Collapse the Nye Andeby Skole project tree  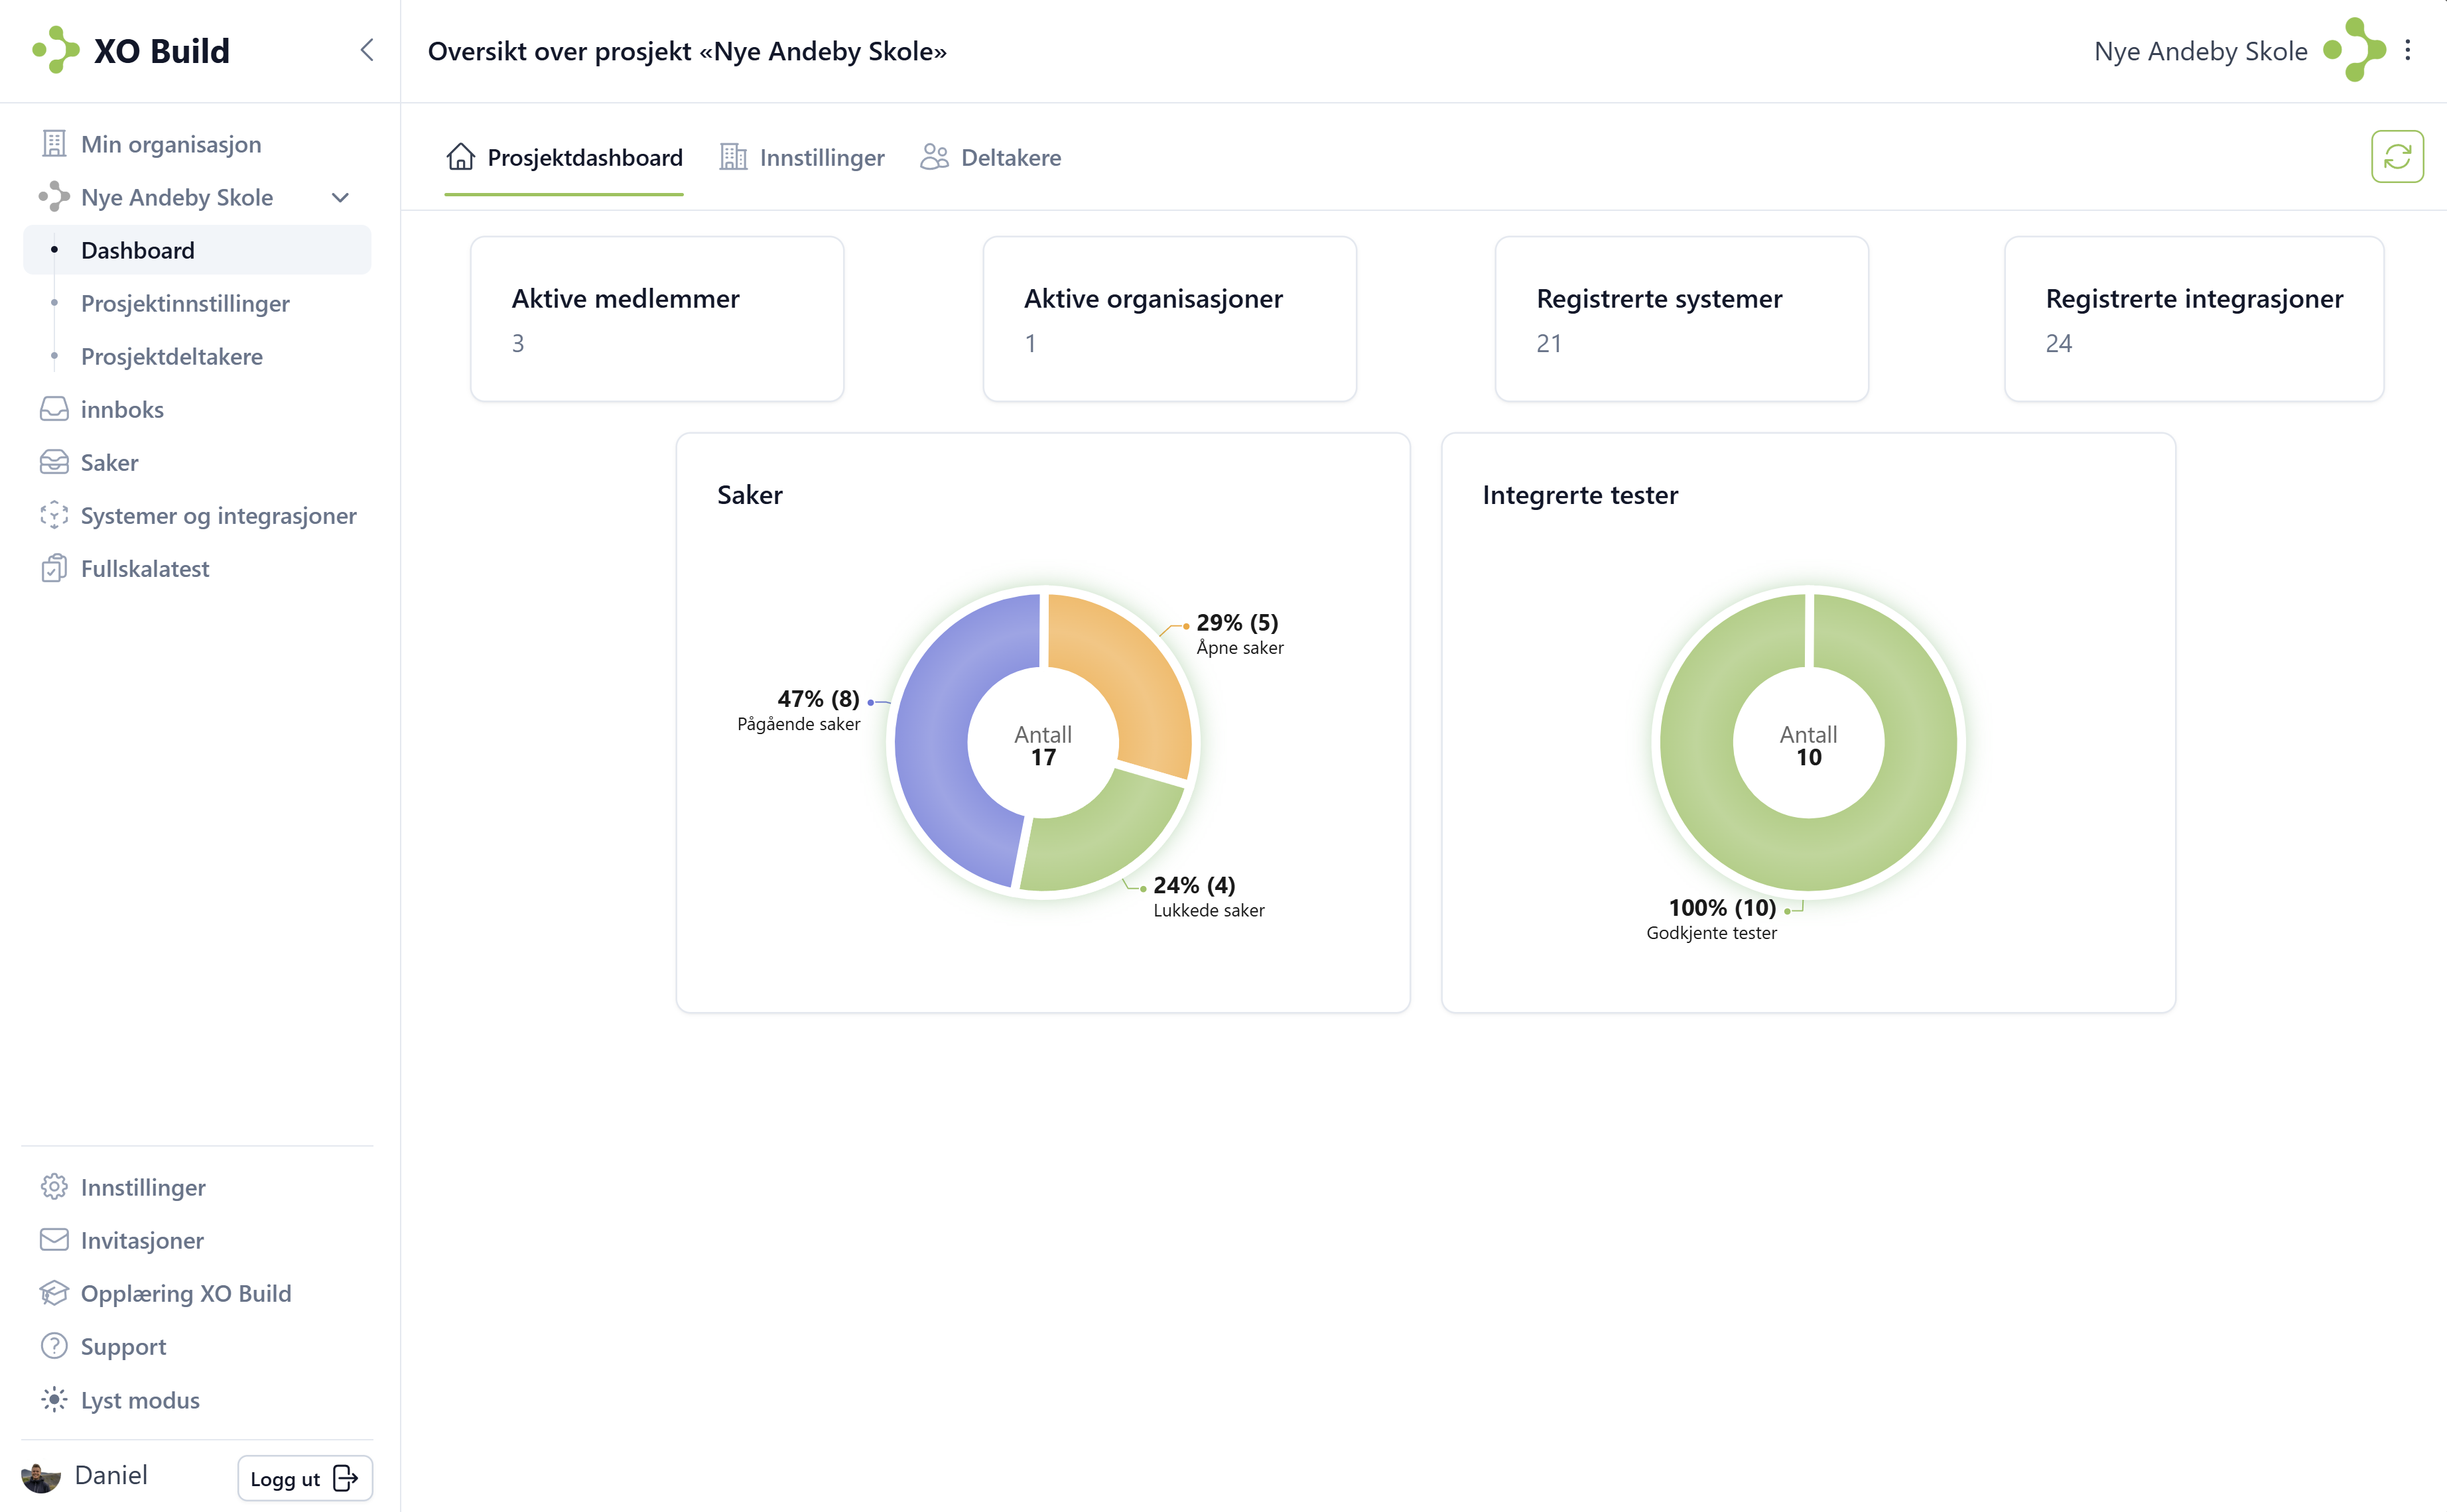point(340,197)
